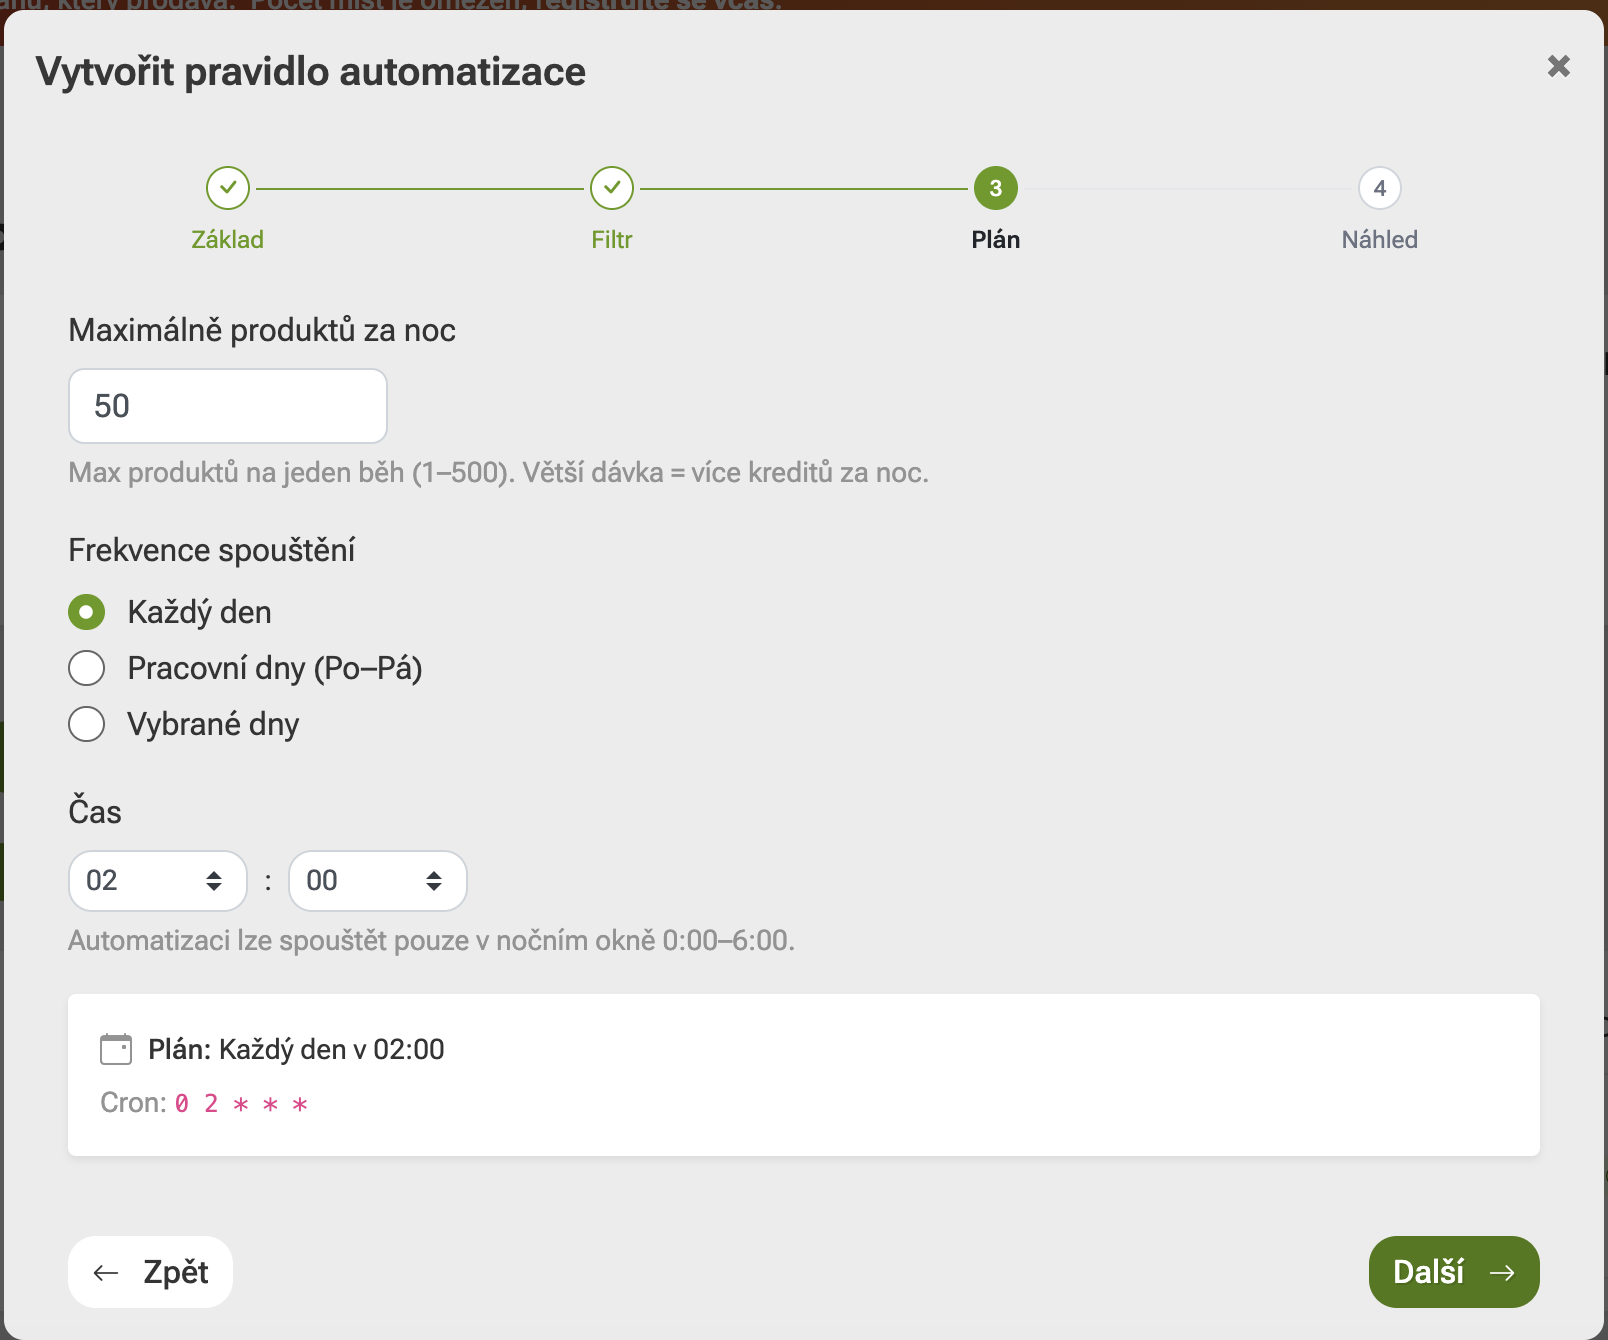Image resolution: width=1608 pixels, height=1340 pixels.
Task: Click the left arrow icon in Zpět
Action: [x=106, y=1272]
